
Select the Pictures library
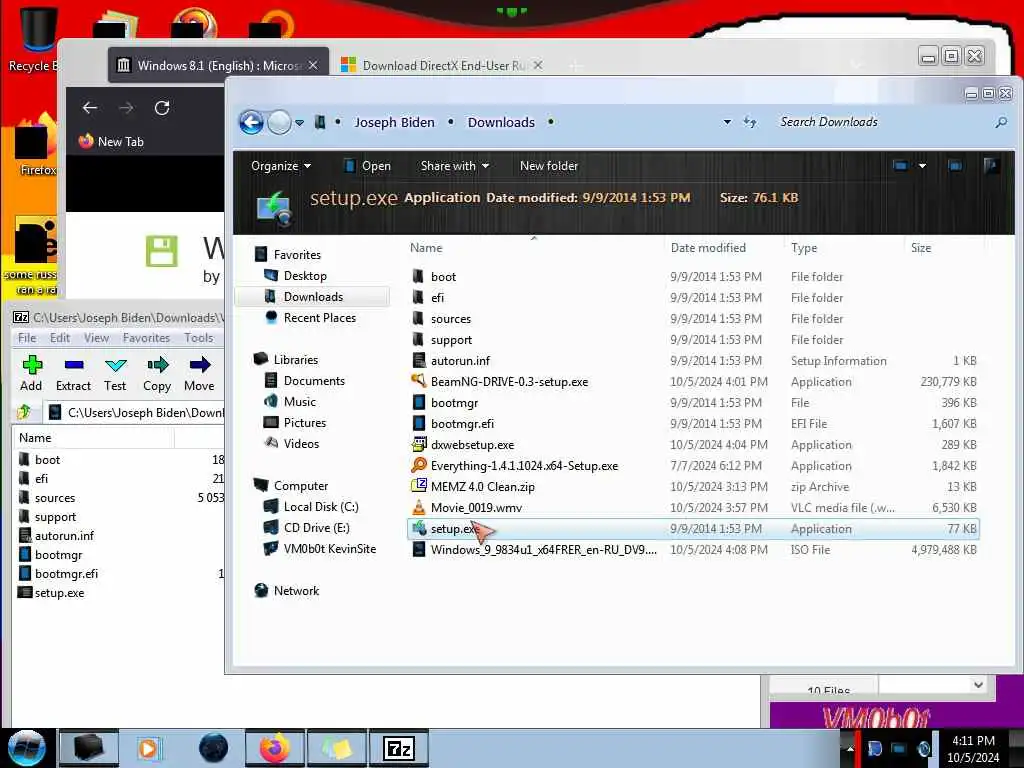tap(304, 422)
